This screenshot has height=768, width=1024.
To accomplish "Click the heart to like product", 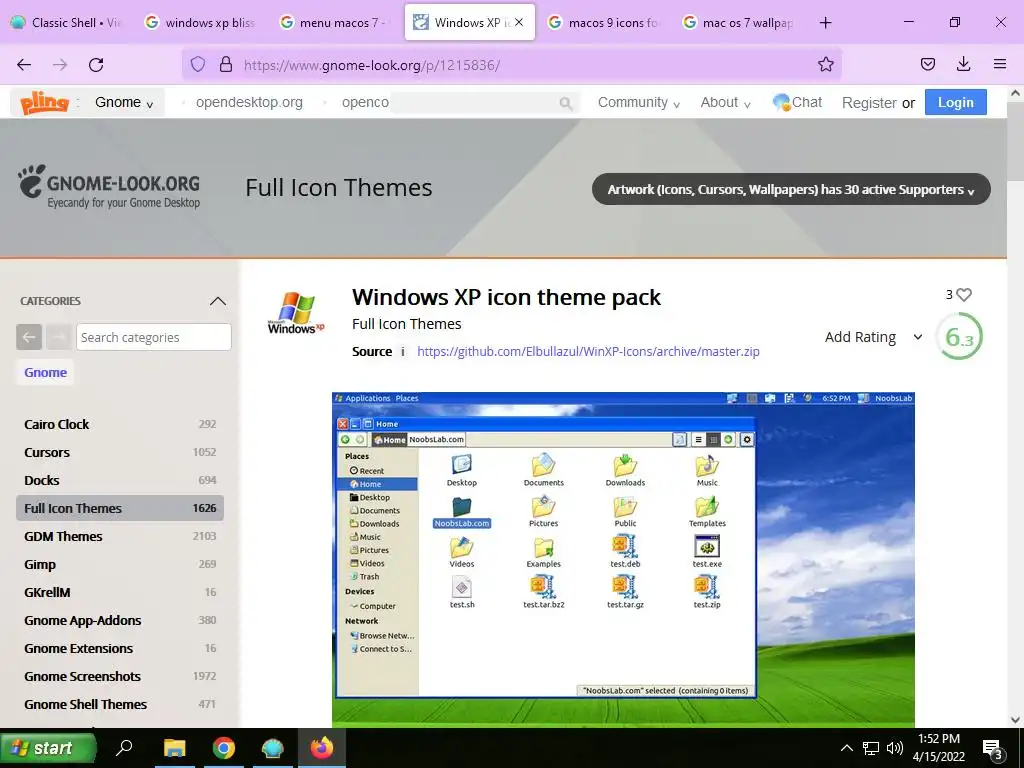I will (x=964, y=295).
